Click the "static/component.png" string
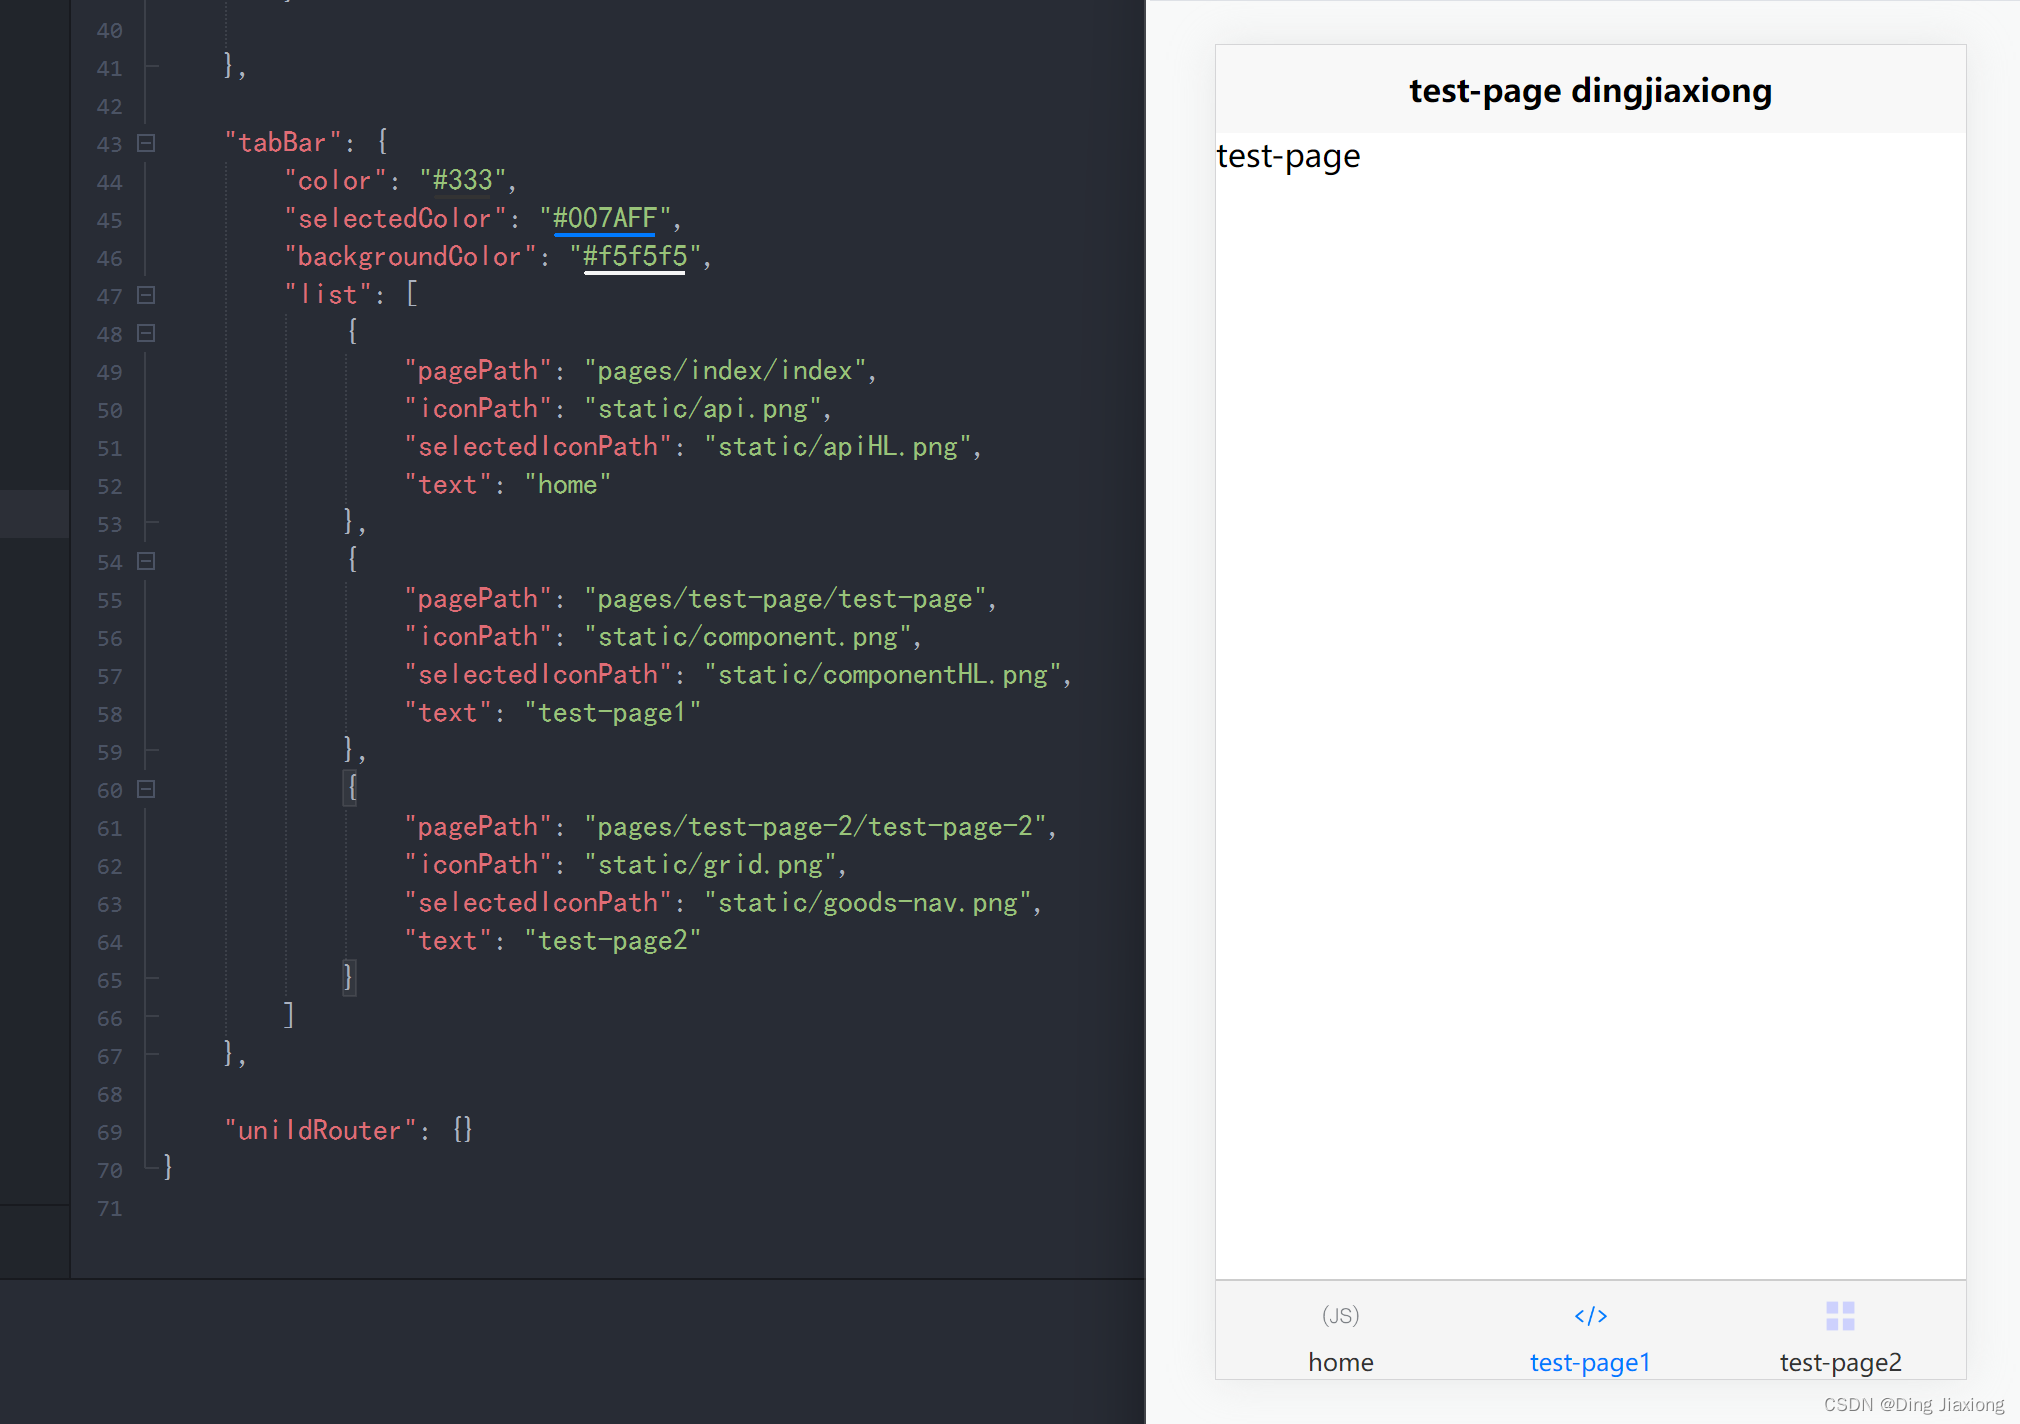Image resolution: width=2020 pixels, height=1424 pixels. pos(748,636)
